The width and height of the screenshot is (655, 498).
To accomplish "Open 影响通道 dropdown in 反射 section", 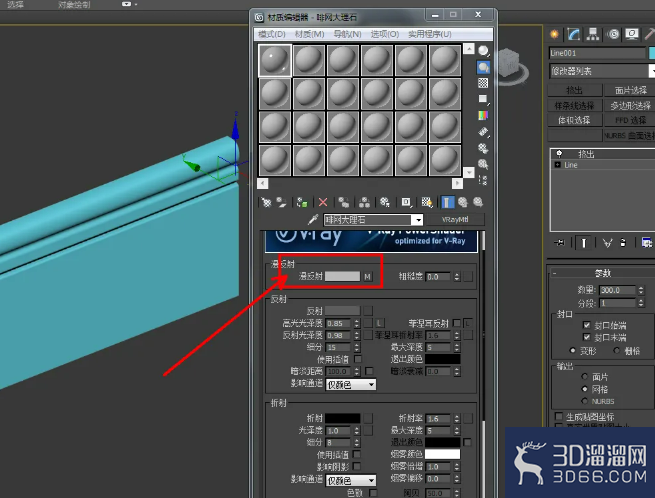I will 350,385.
